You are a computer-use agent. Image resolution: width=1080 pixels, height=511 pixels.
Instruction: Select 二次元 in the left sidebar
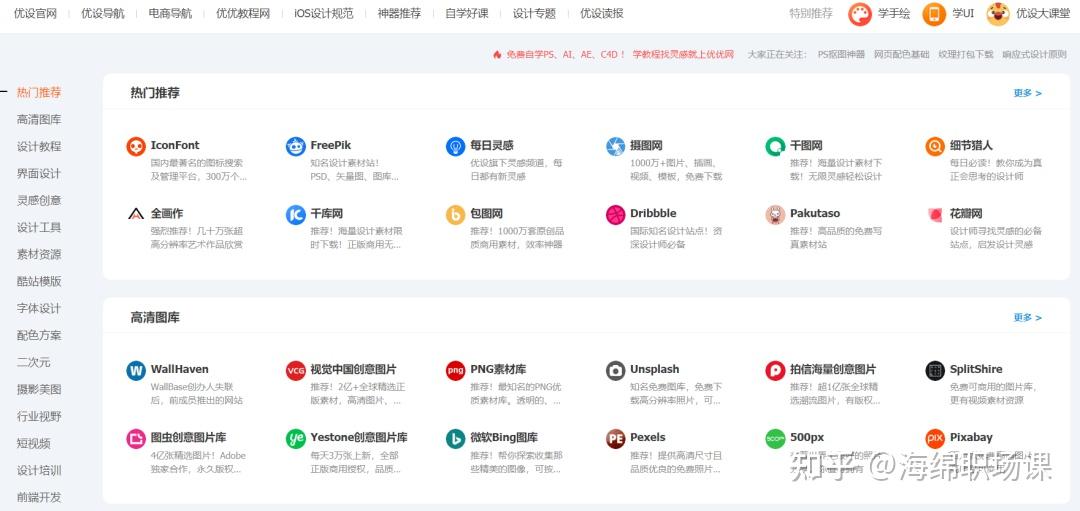(34, 362)
